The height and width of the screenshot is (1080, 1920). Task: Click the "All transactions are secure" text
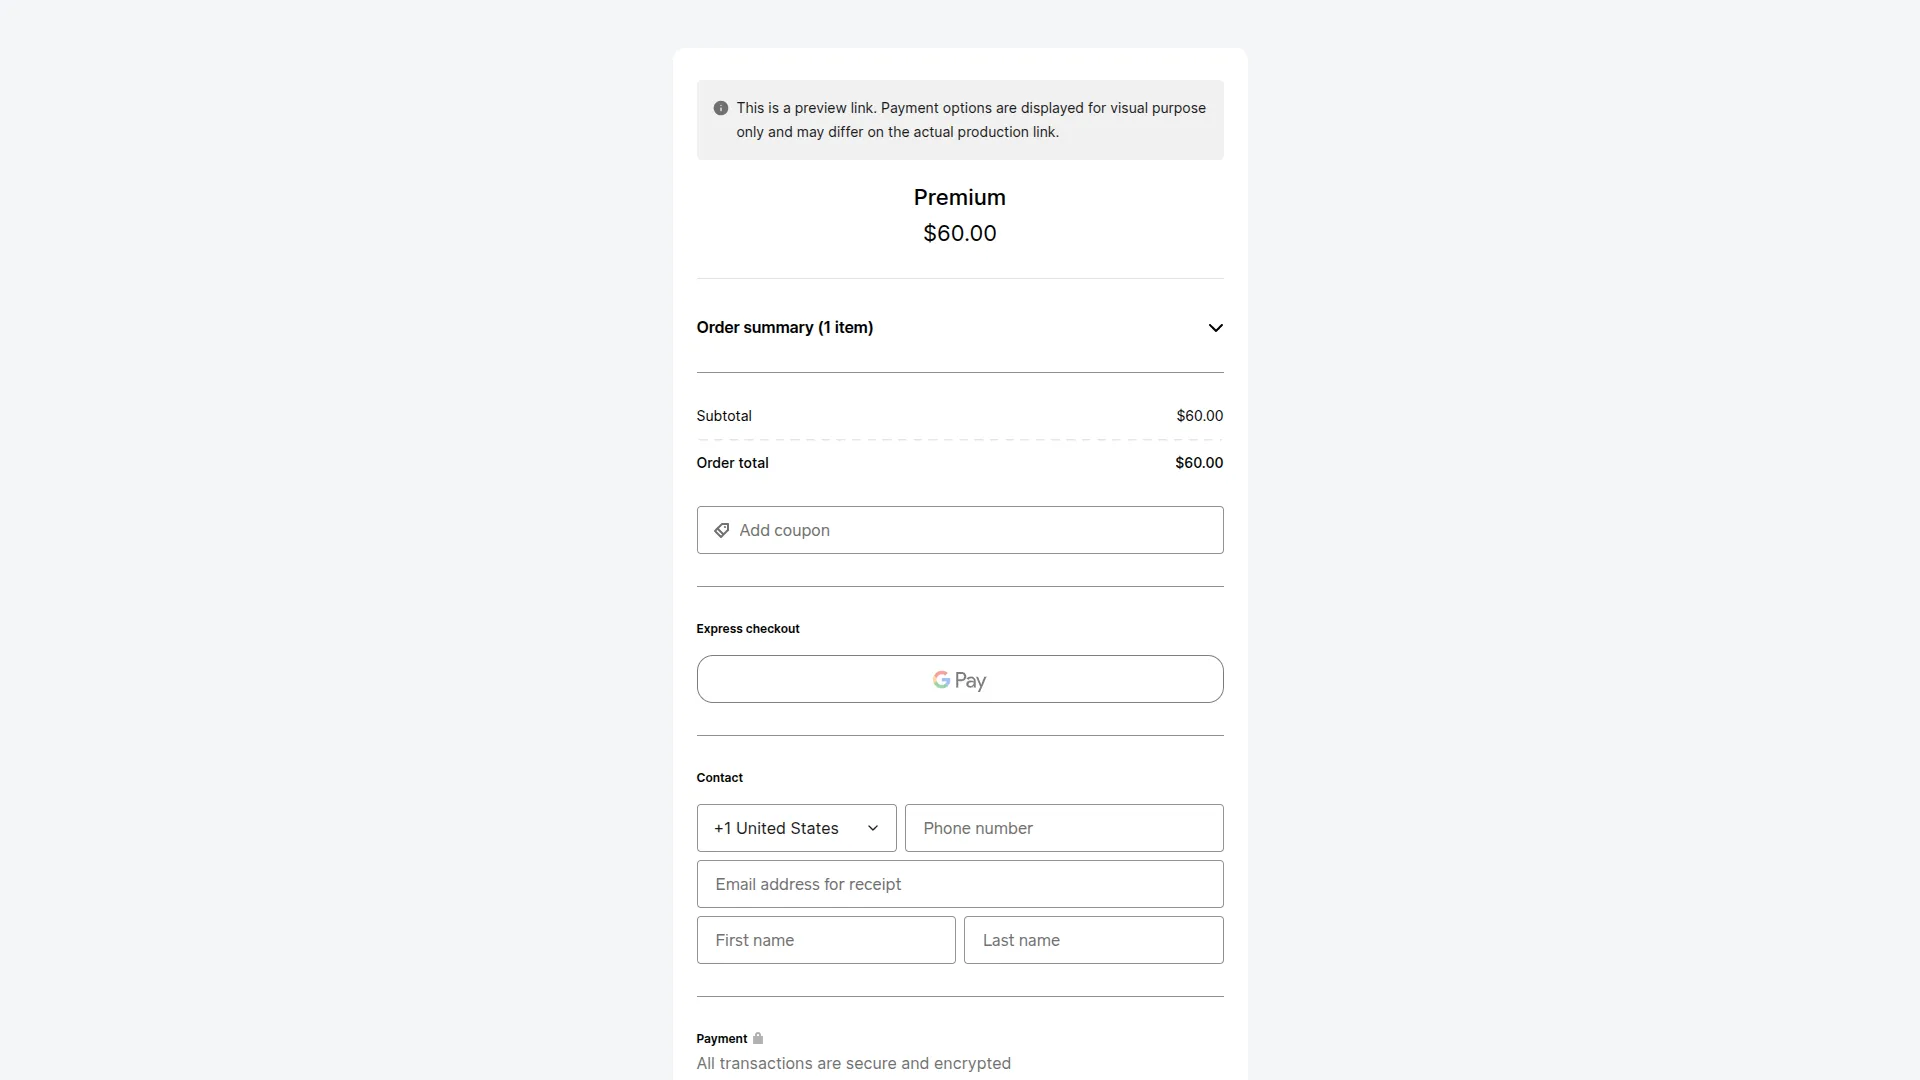pos(853,1063)
